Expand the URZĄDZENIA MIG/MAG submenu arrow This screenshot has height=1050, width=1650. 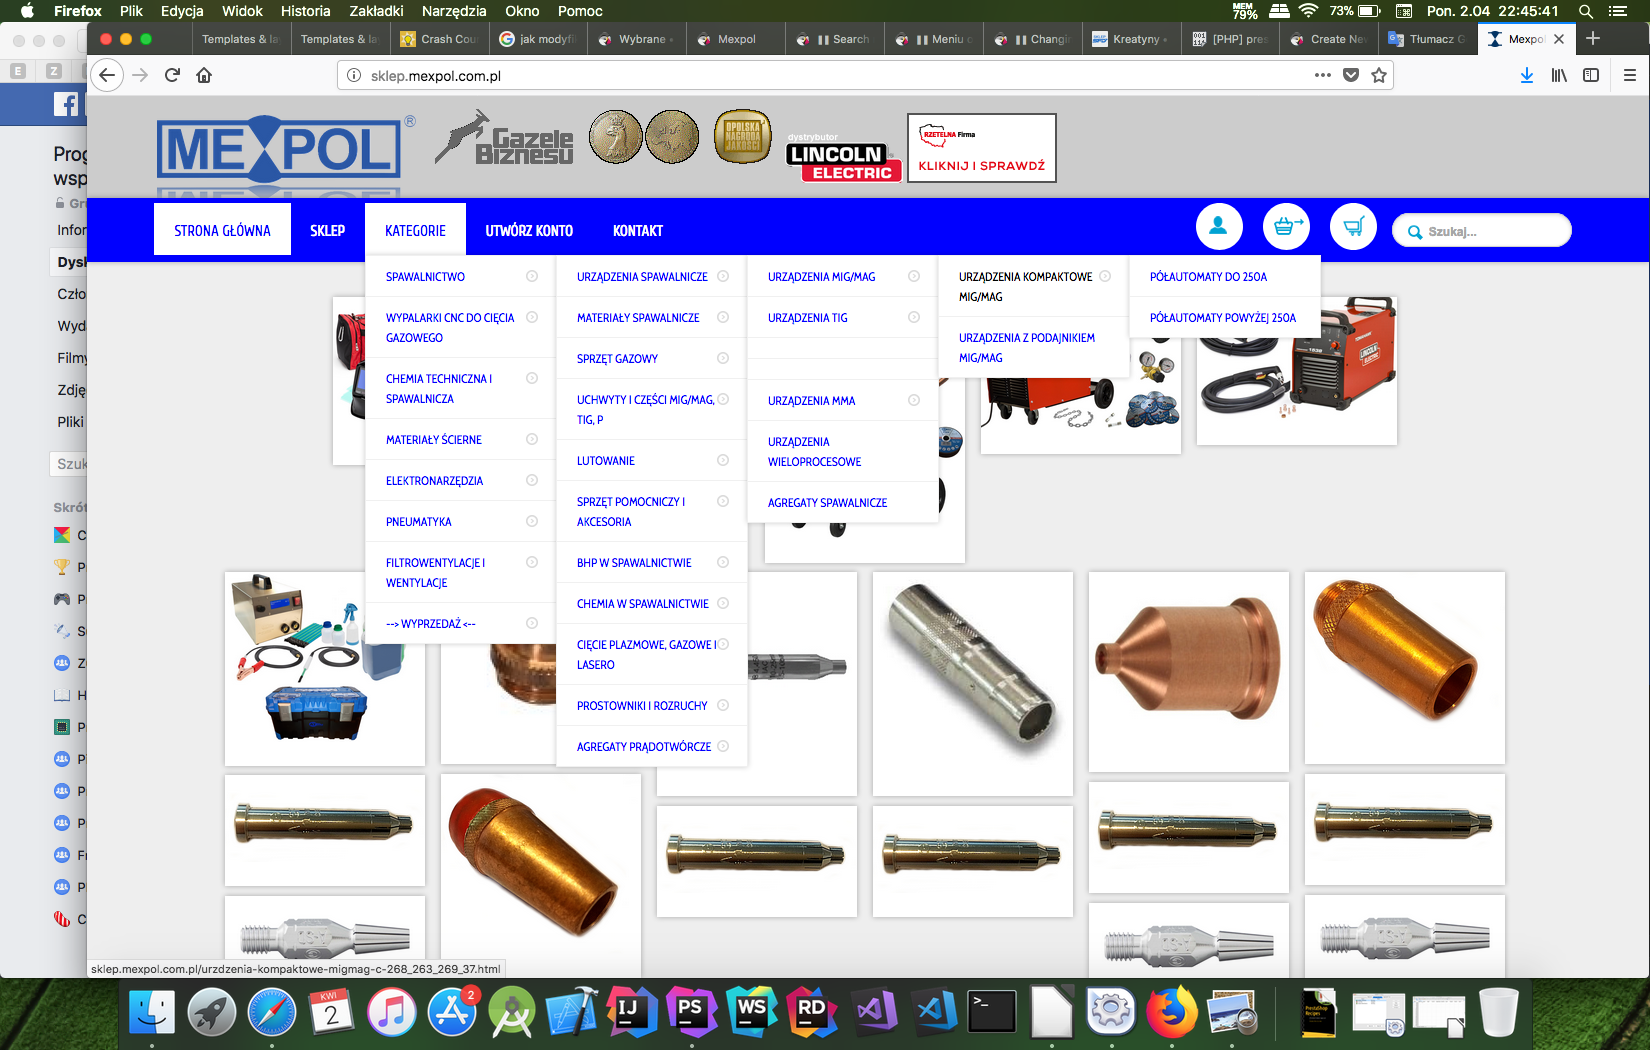(x=914, y=276)
